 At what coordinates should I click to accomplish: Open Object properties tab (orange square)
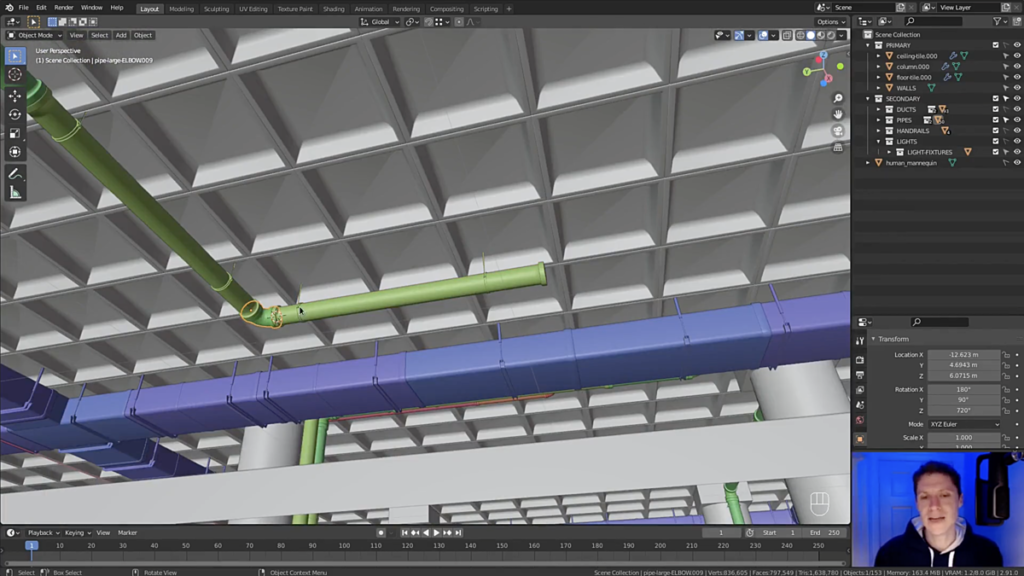[x=860, y=440]
